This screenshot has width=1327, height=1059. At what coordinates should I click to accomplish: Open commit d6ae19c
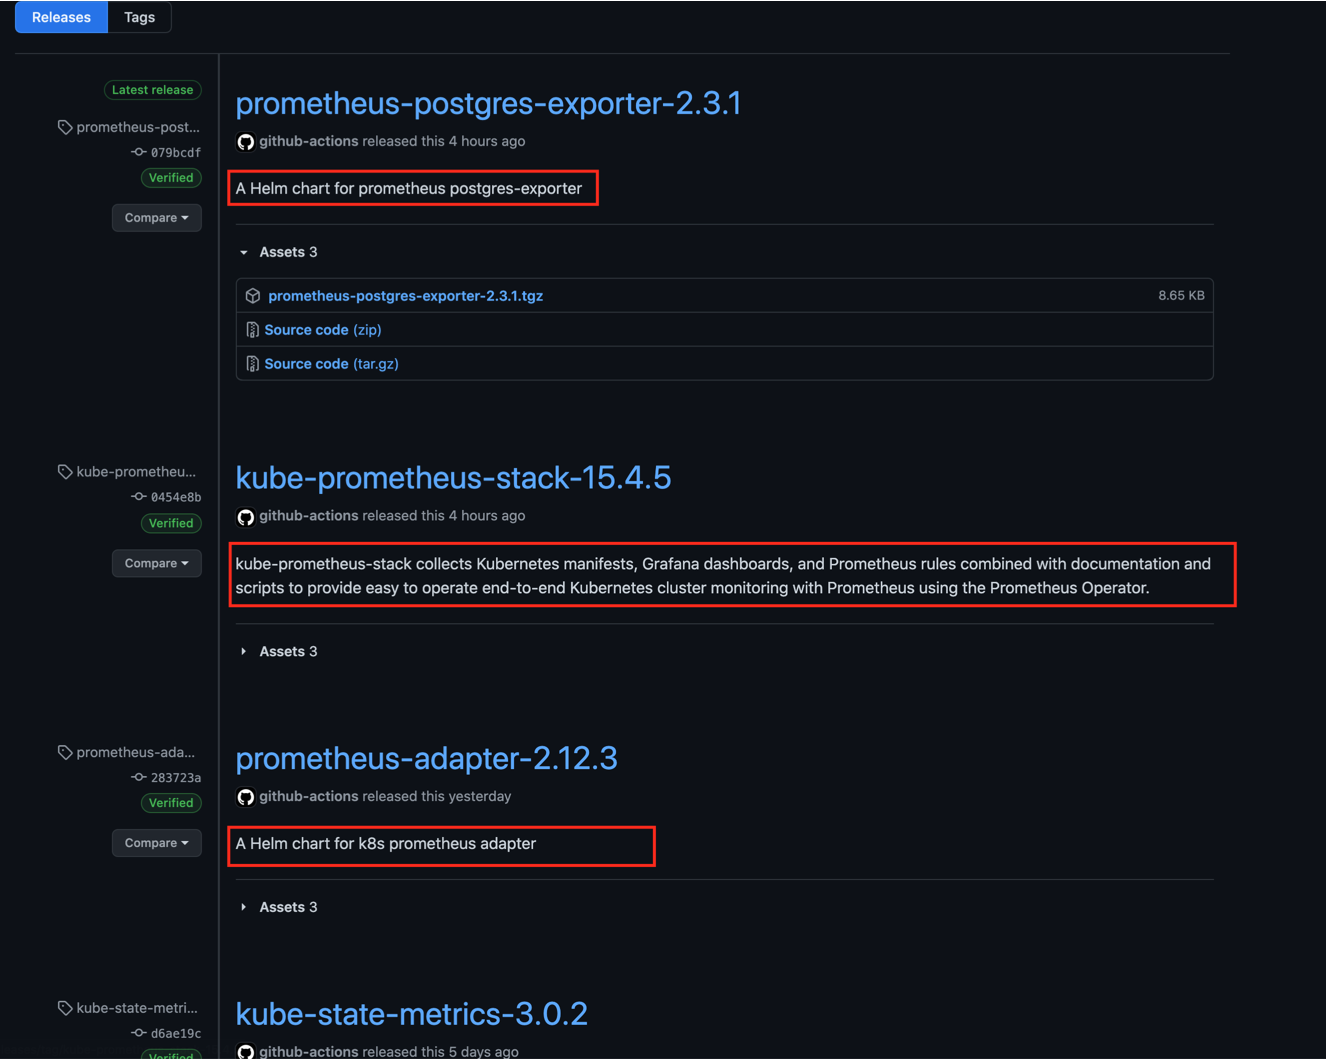click(176, 1033)
